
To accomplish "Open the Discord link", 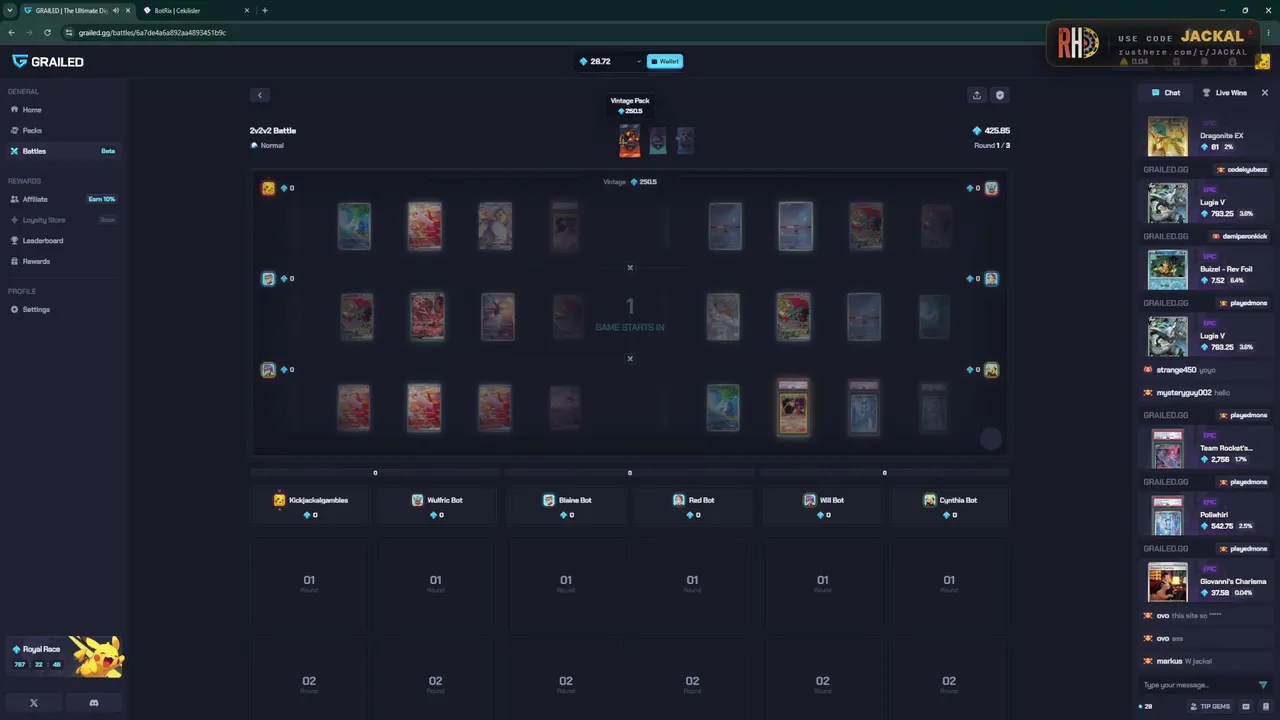I will (94, 703).
